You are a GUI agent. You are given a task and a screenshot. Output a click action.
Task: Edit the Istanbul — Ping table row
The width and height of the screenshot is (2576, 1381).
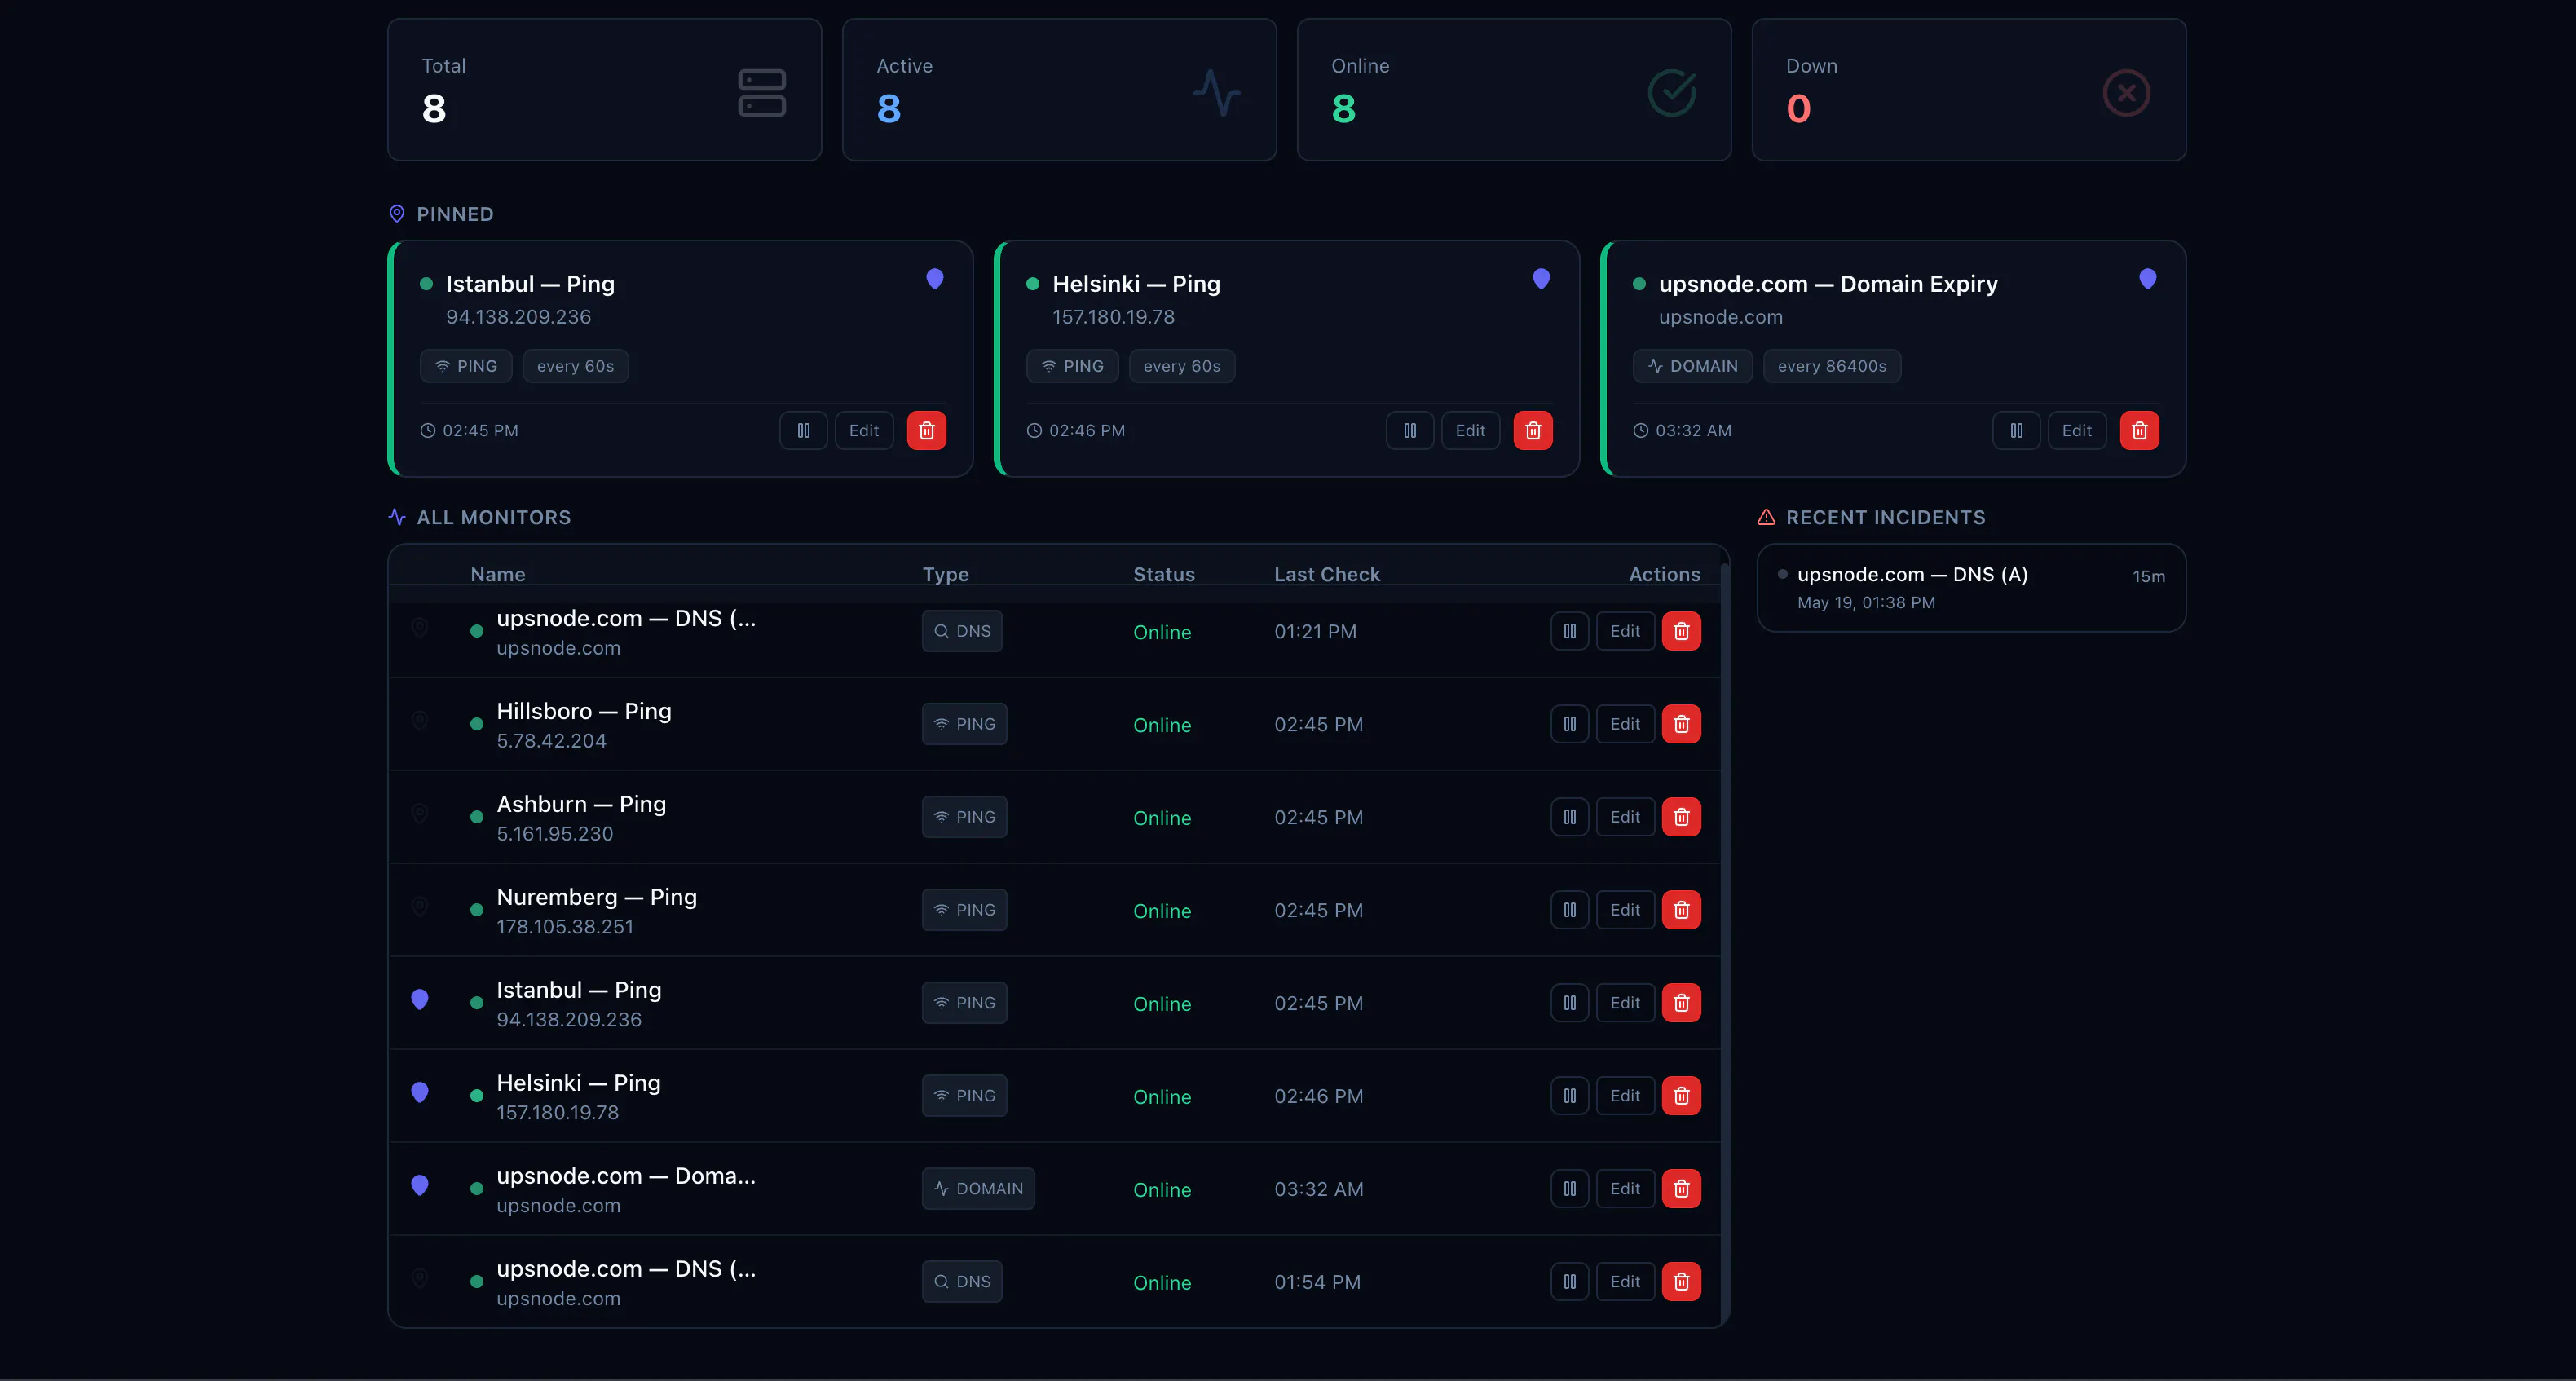click(x=1625, y=1003)
